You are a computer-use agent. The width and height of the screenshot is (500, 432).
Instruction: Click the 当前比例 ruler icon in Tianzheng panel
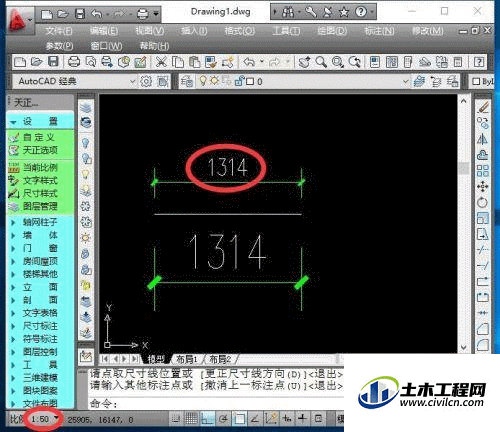coord(14,168)
